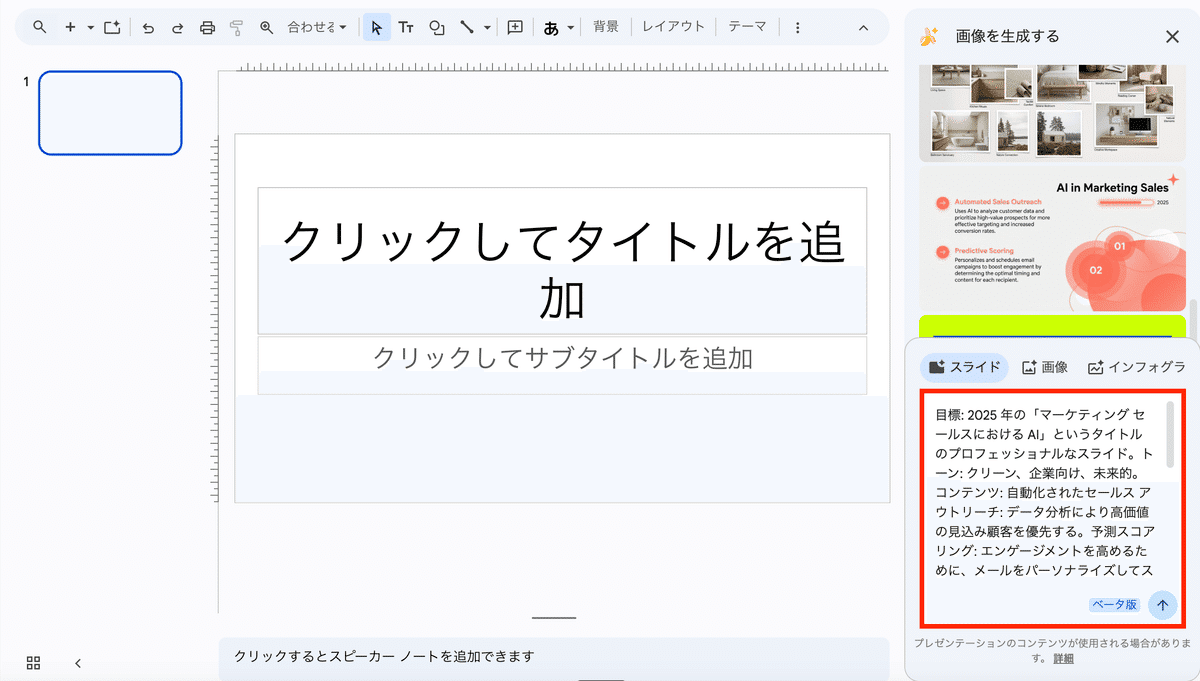Toggle the select arrow cursor tool
1200x681 pixels.
click(376, 27)
